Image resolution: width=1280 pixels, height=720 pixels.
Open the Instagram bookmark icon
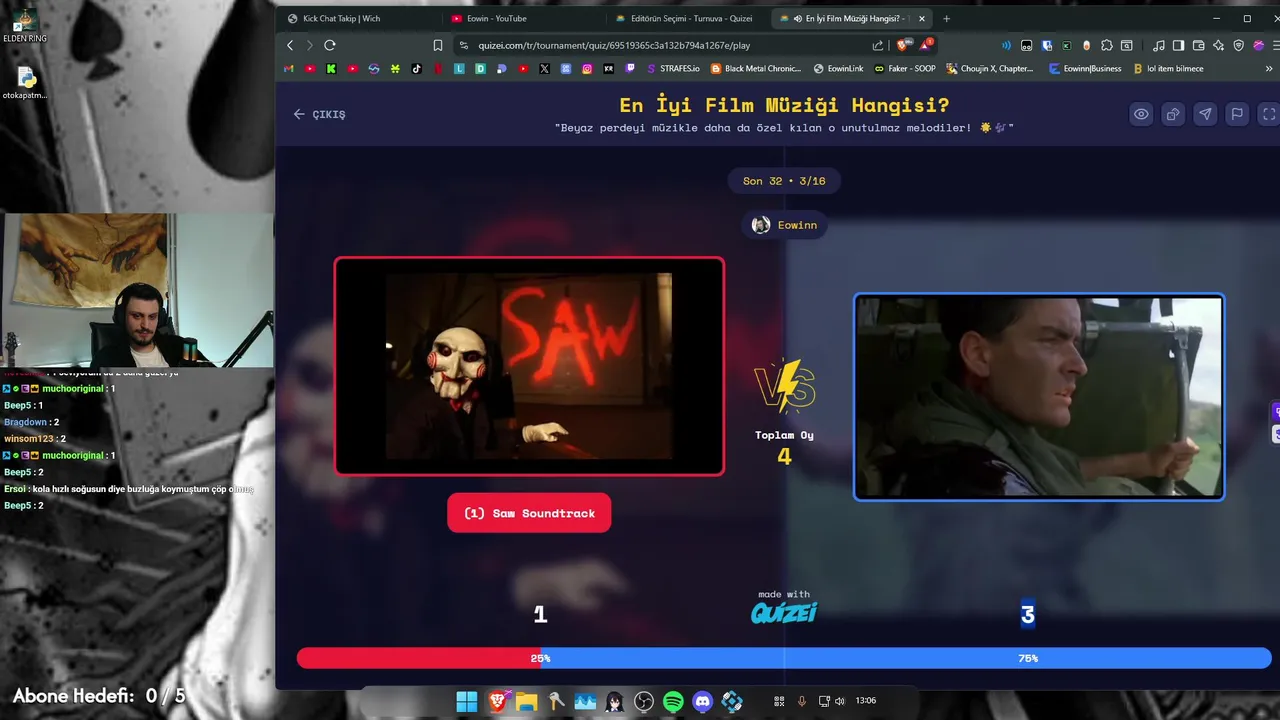tap(587, 69)
